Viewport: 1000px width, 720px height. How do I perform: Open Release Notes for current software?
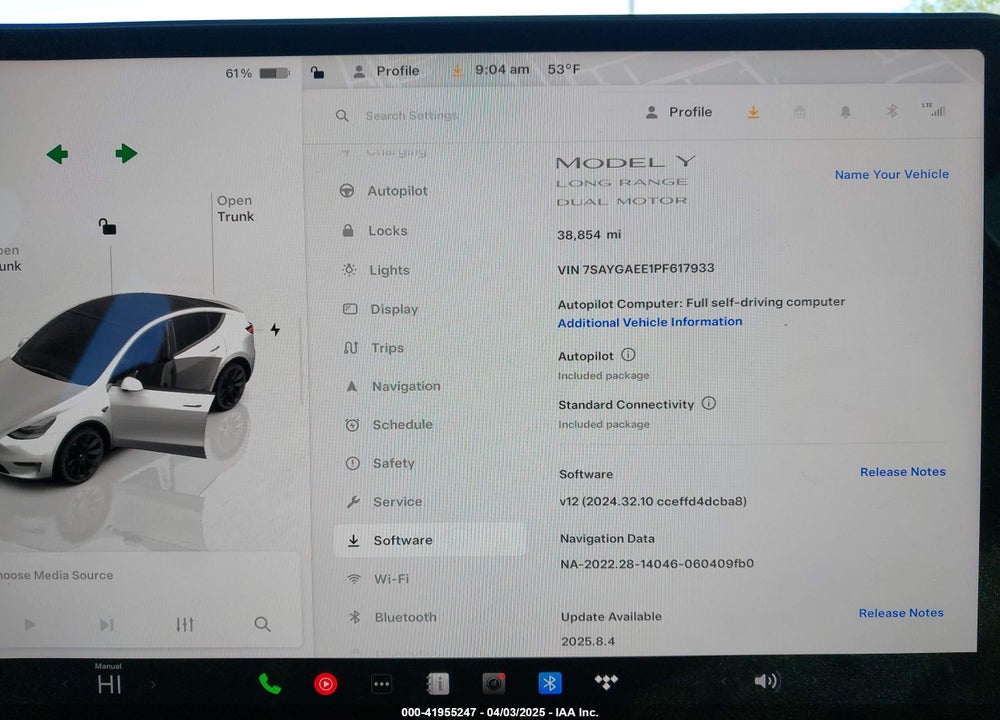pos(902,472)
